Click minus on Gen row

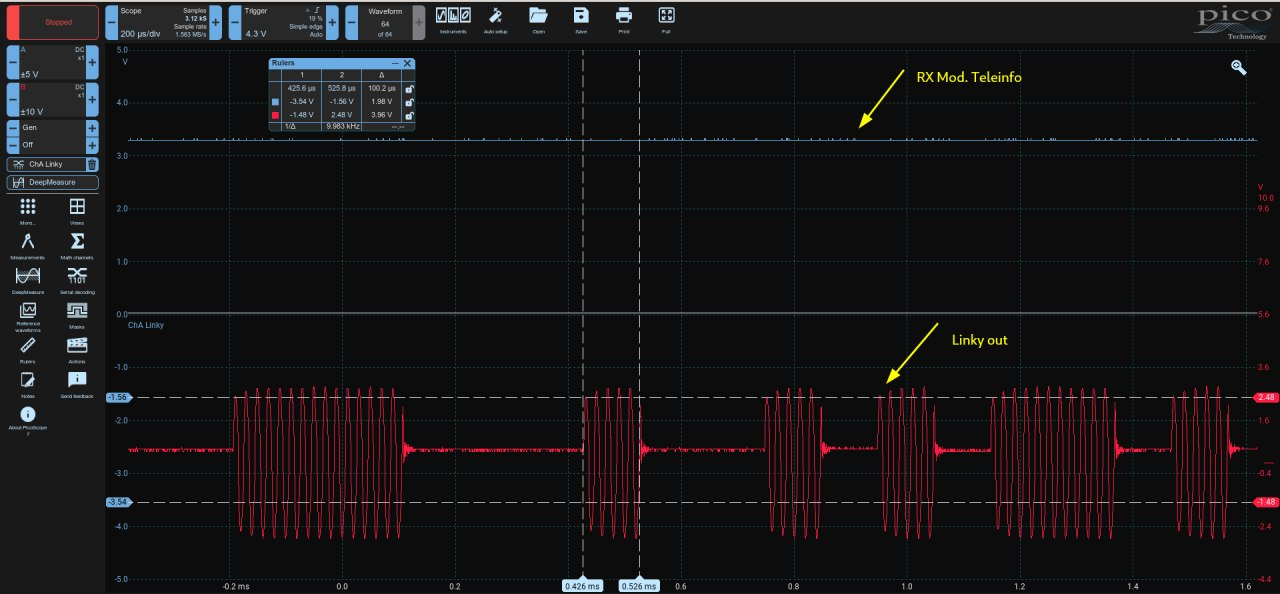point(13,128)
